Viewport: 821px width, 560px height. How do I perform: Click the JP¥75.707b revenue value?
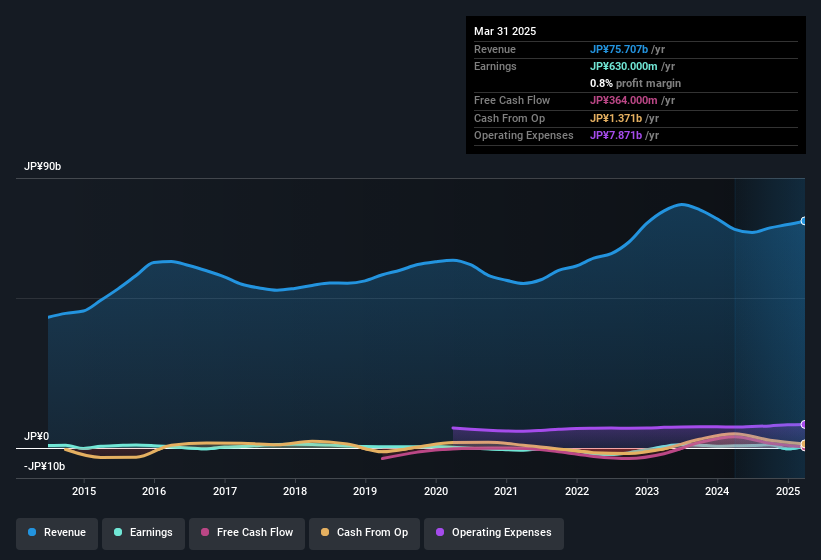tap(619, 49)
